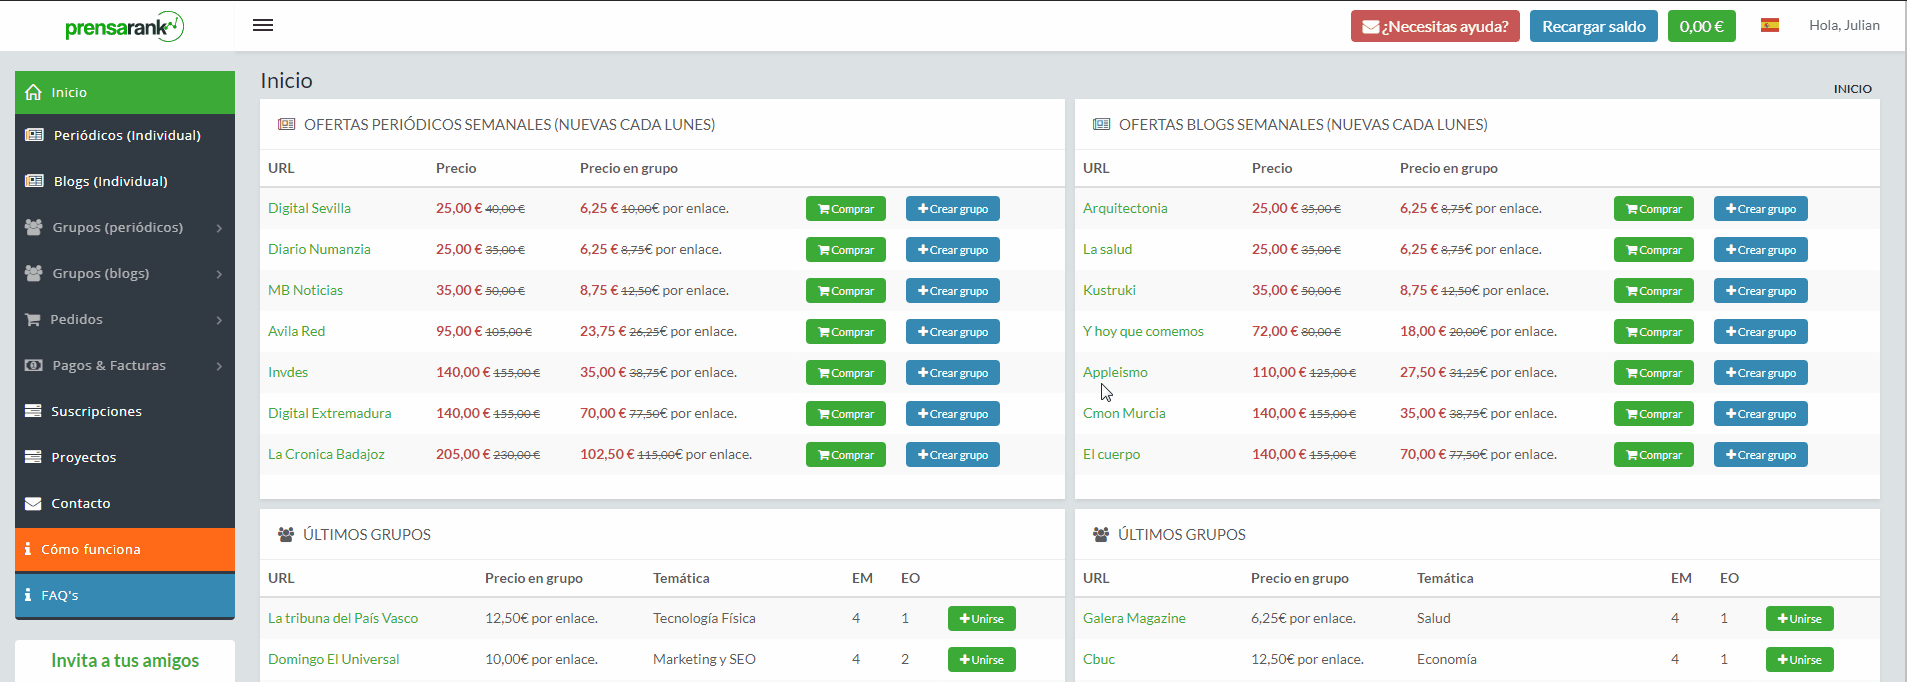Viewport: 1907px width, 682px height.
Task: Open the Diario Numanzia link
Action: 319,249
